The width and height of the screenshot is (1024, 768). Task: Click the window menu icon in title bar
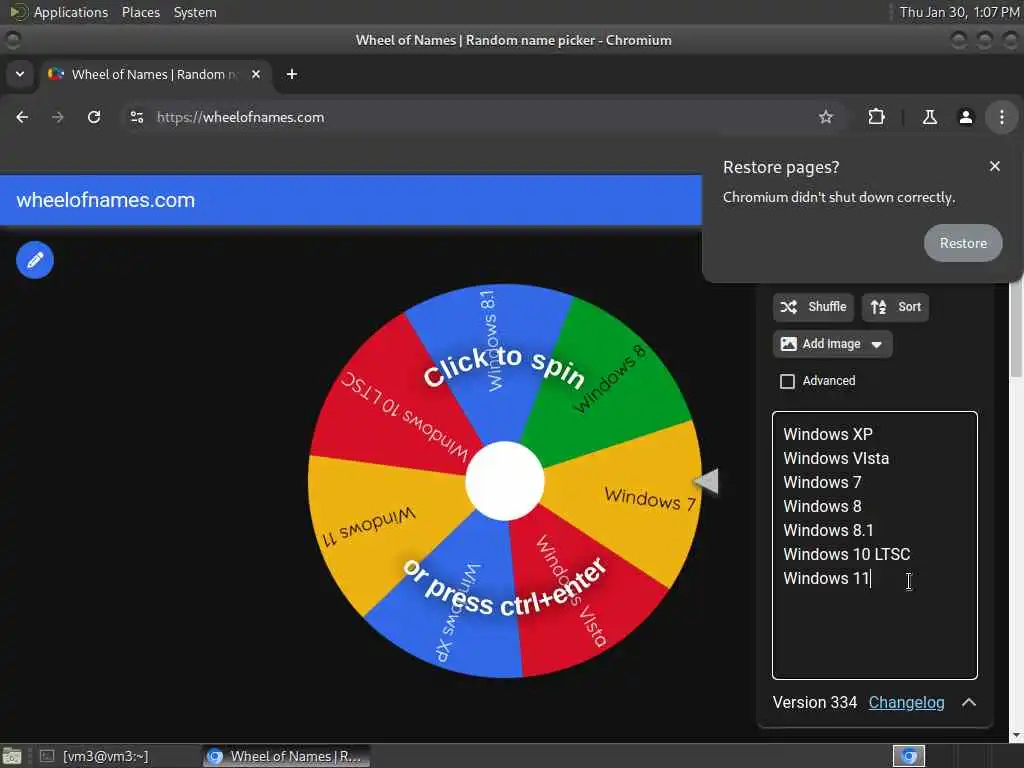(12, 40)
